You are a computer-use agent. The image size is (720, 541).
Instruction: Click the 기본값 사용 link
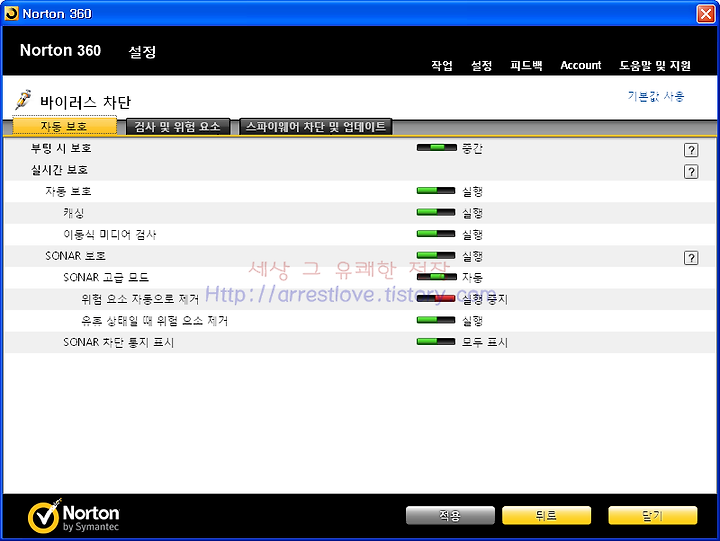656,96
